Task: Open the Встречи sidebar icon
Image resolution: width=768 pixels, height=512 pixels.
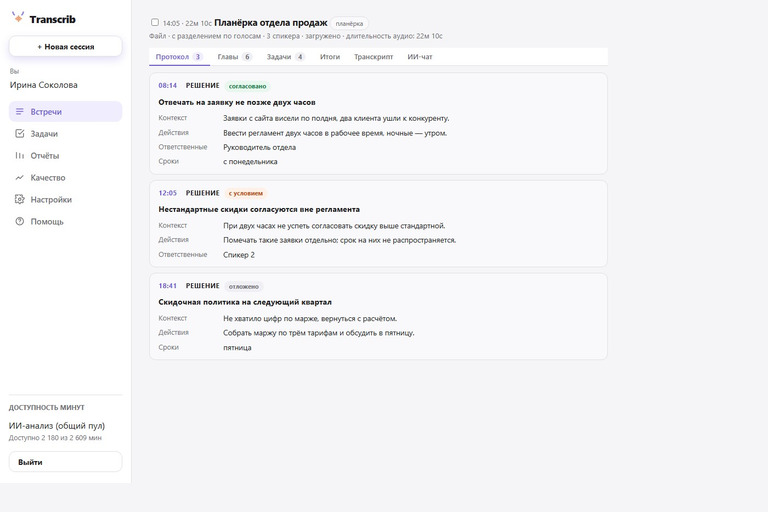Action: [20, 112]
